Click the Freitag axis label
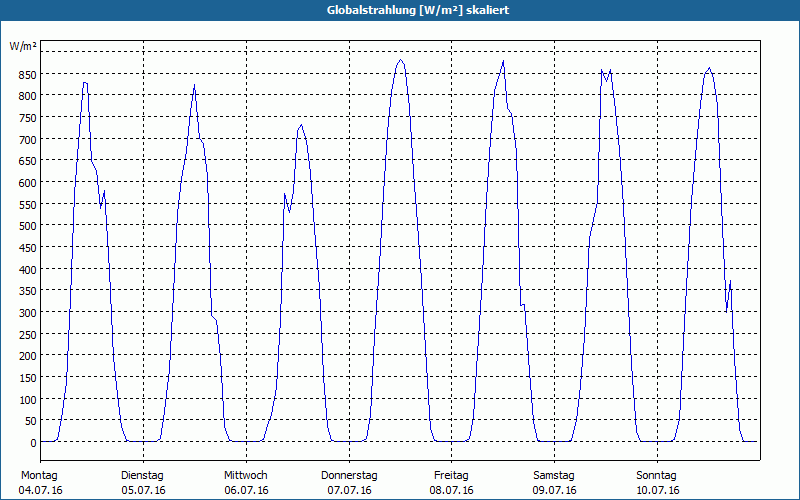 tap(451, 476)
